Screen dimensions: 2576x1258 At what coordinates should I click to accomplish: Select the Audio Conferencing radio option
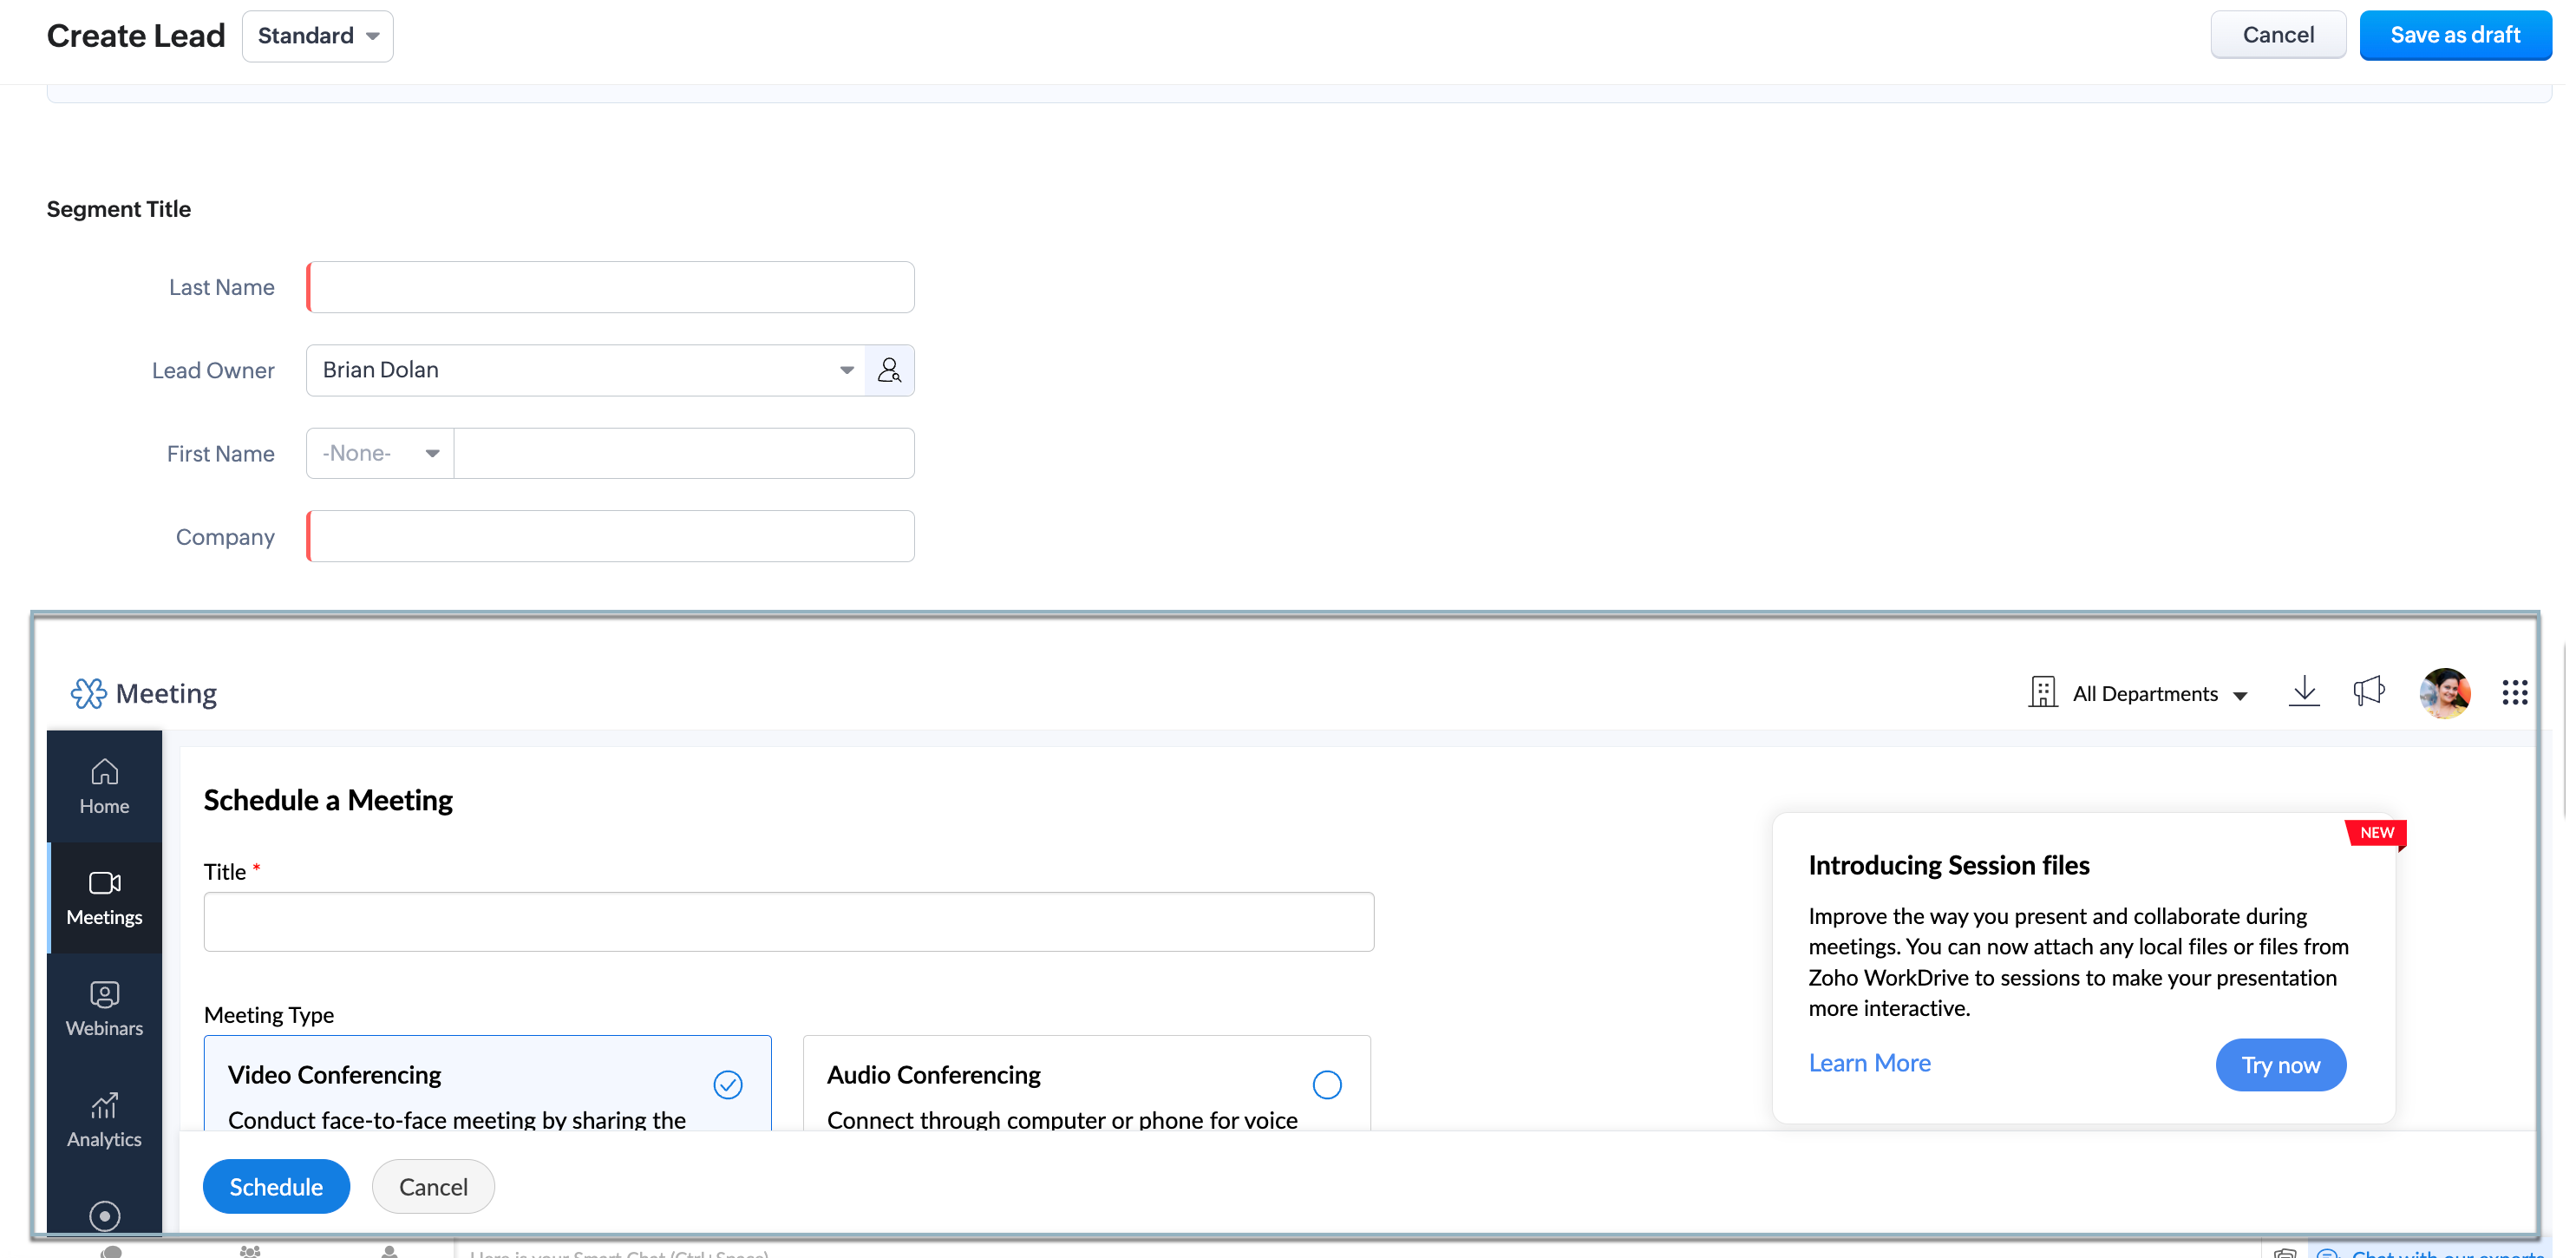pos(1326,1084)
